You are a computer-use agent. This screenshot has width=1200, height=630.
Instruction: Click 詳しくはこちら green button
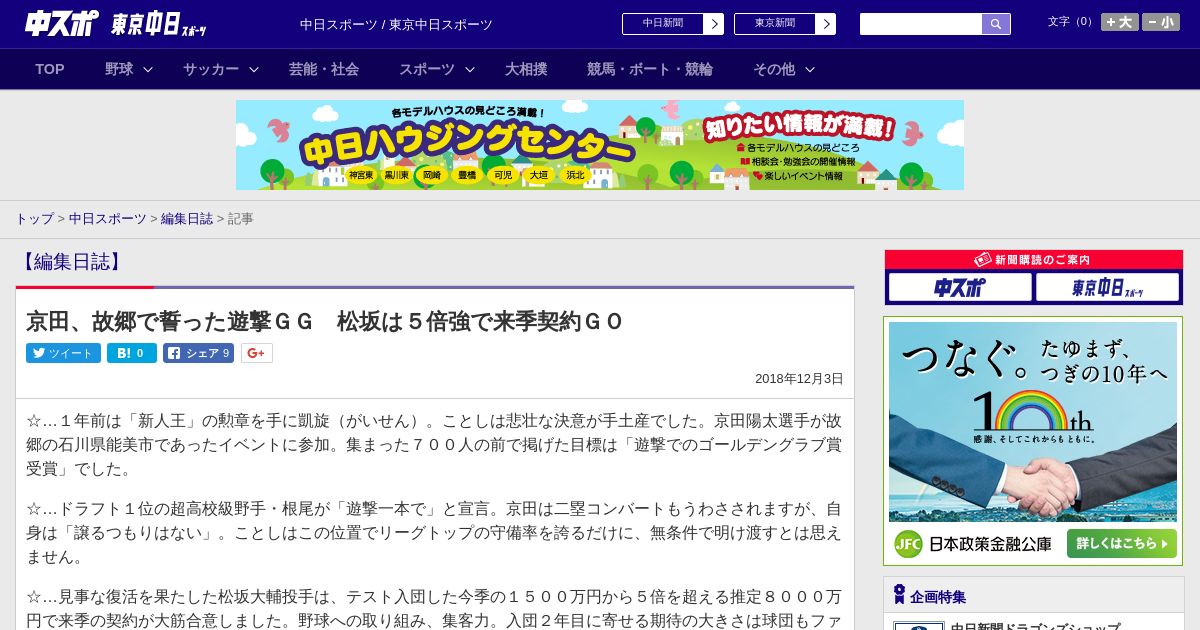pos(1122,544)
